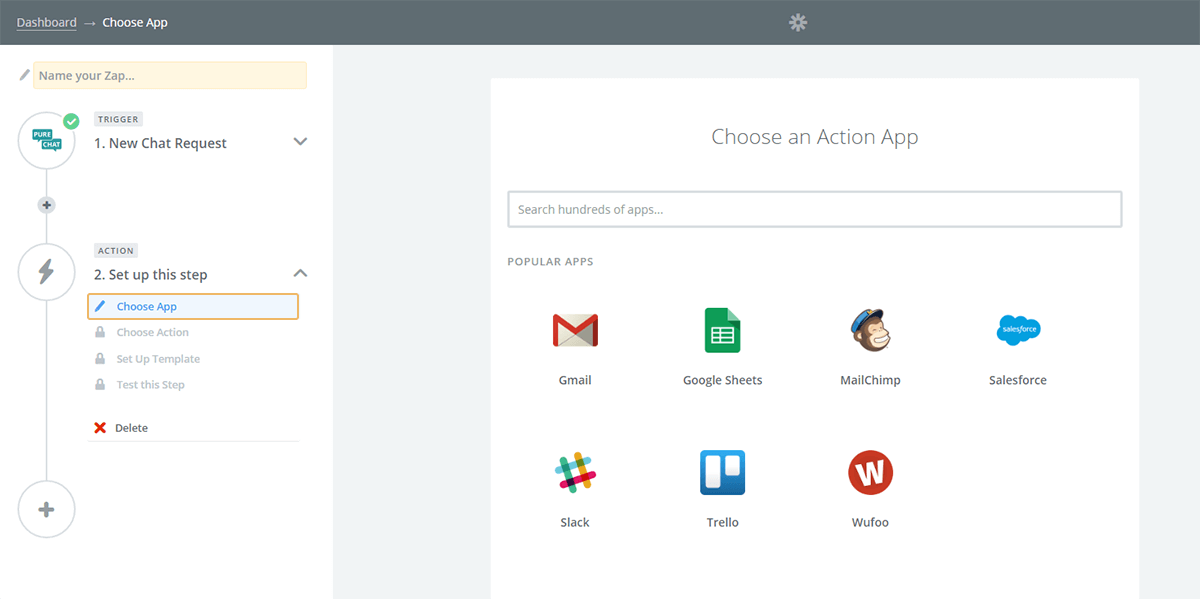Pick the MailChimp monkey icon
This screenshot has height=599, width=1200.
pos(870,330)
